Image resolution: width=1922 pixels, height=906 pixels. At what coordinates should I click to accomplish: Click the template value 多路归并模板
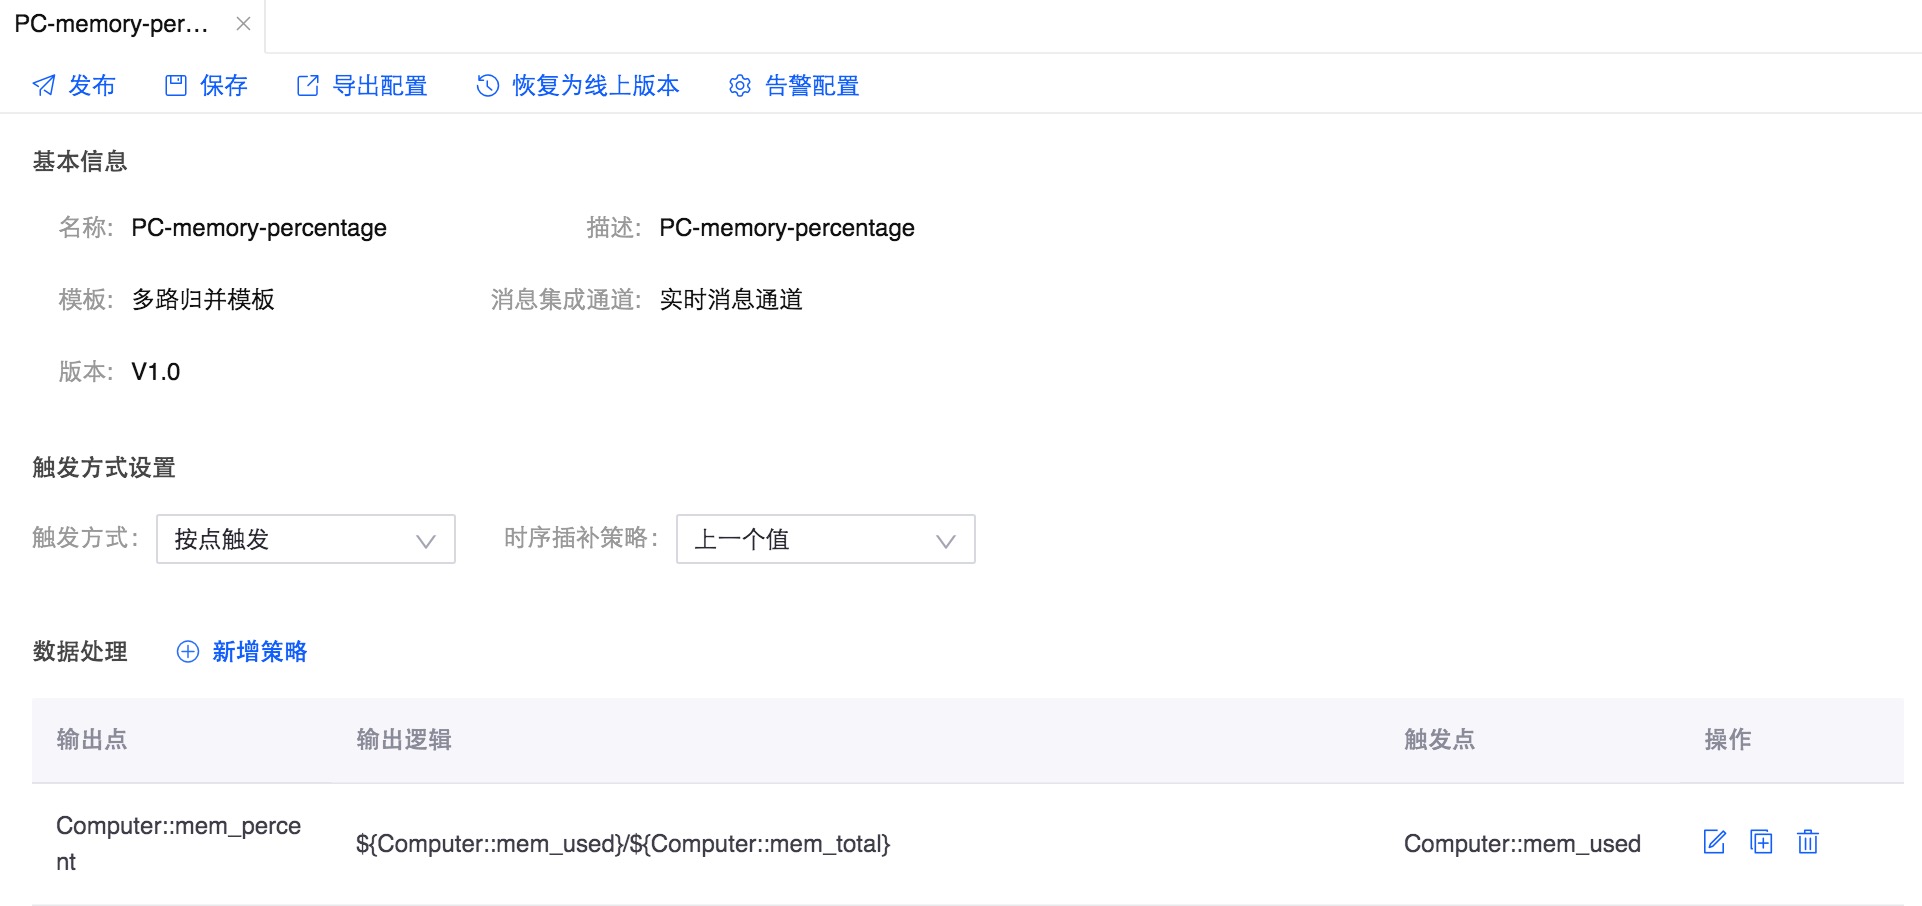[x=203, y=300]
